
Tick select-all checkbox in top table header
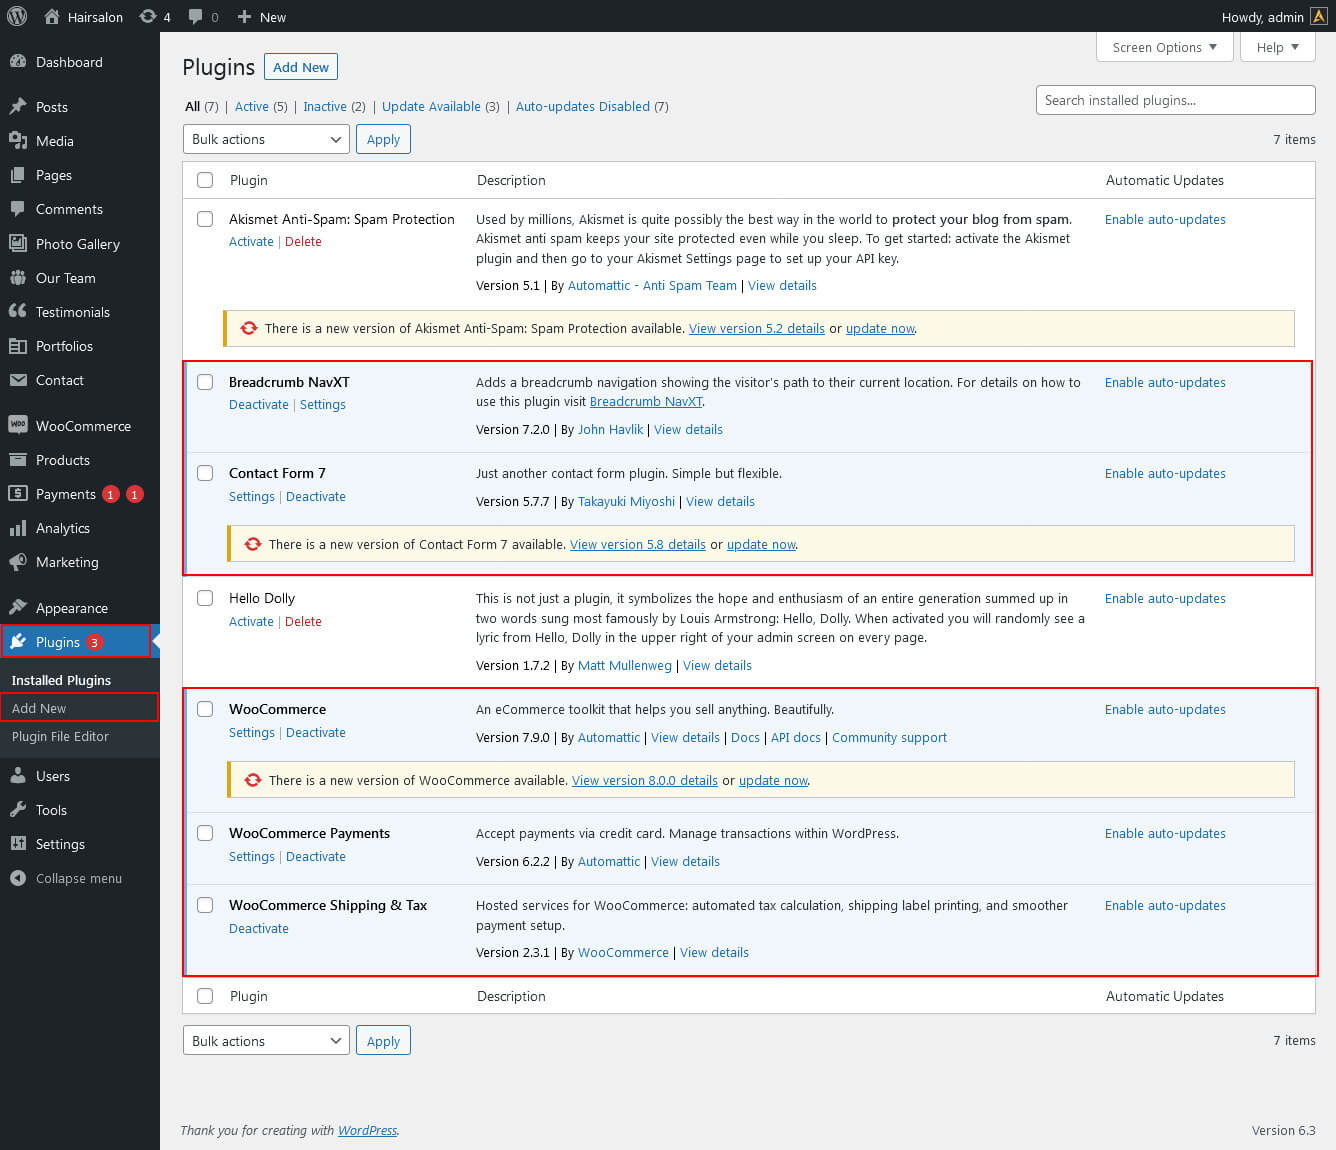(x=205, y=180)
